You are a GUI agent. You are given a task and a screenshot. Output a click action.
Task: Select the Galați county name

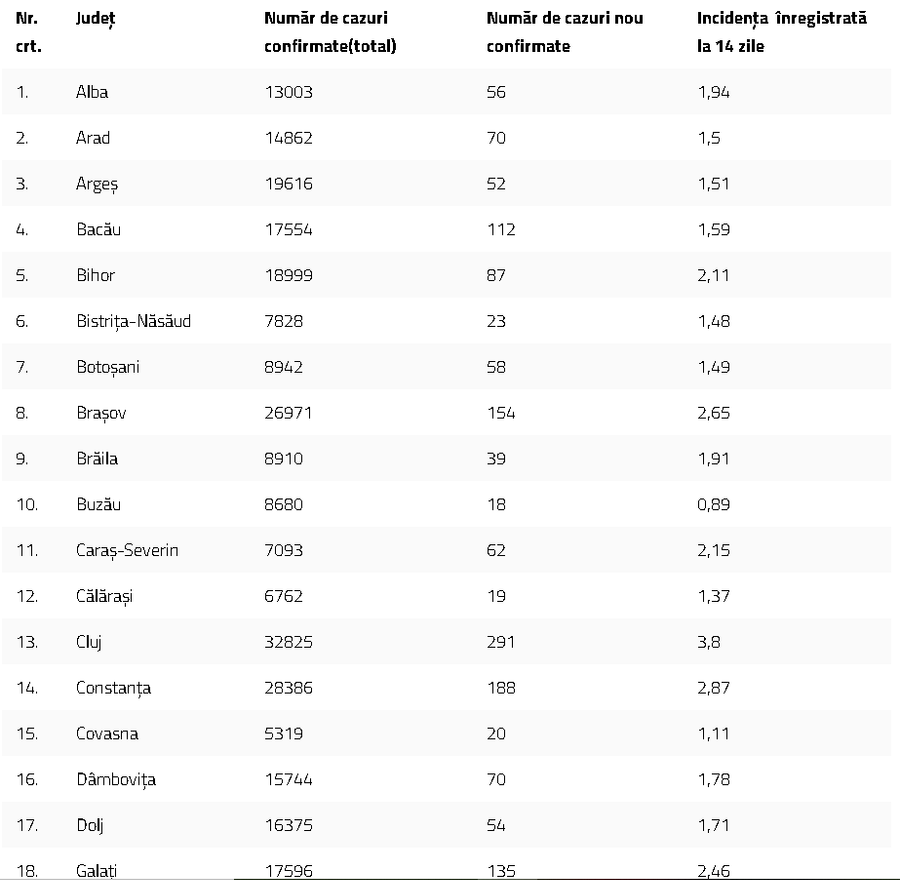pos(96,871)
